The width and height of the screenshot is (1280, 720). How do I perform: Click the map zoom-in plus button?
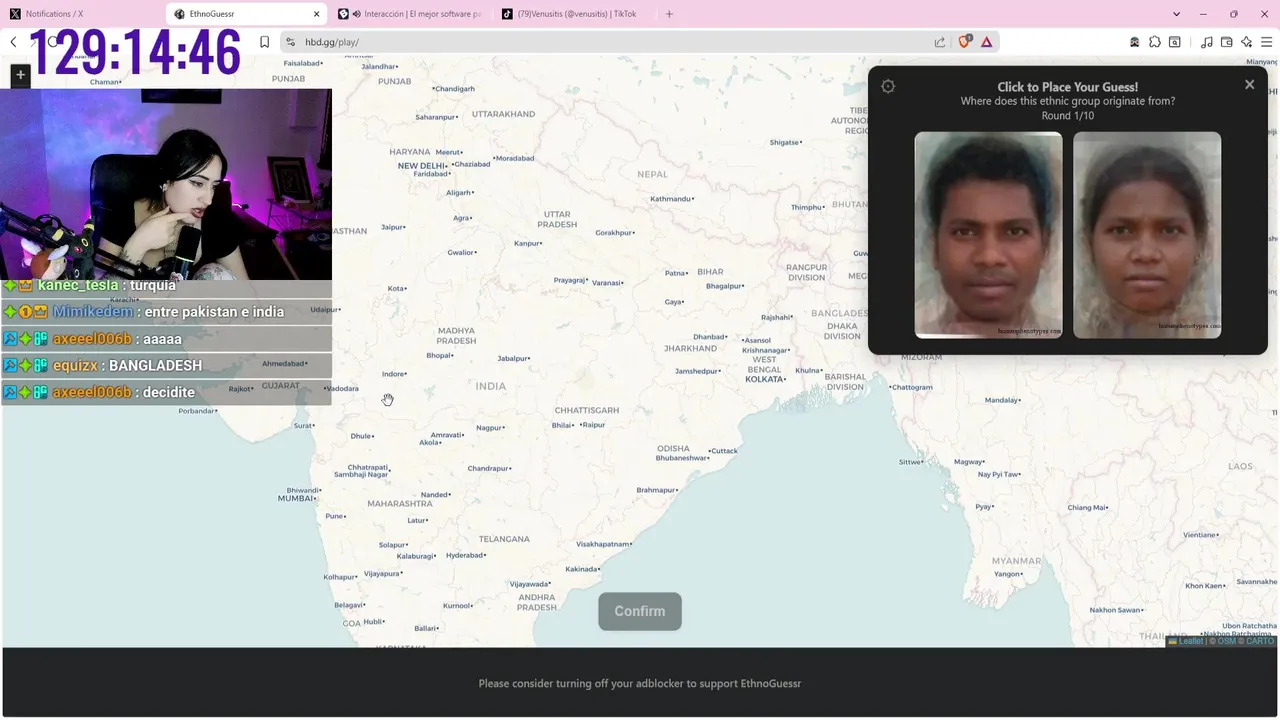tap(20, 75)
